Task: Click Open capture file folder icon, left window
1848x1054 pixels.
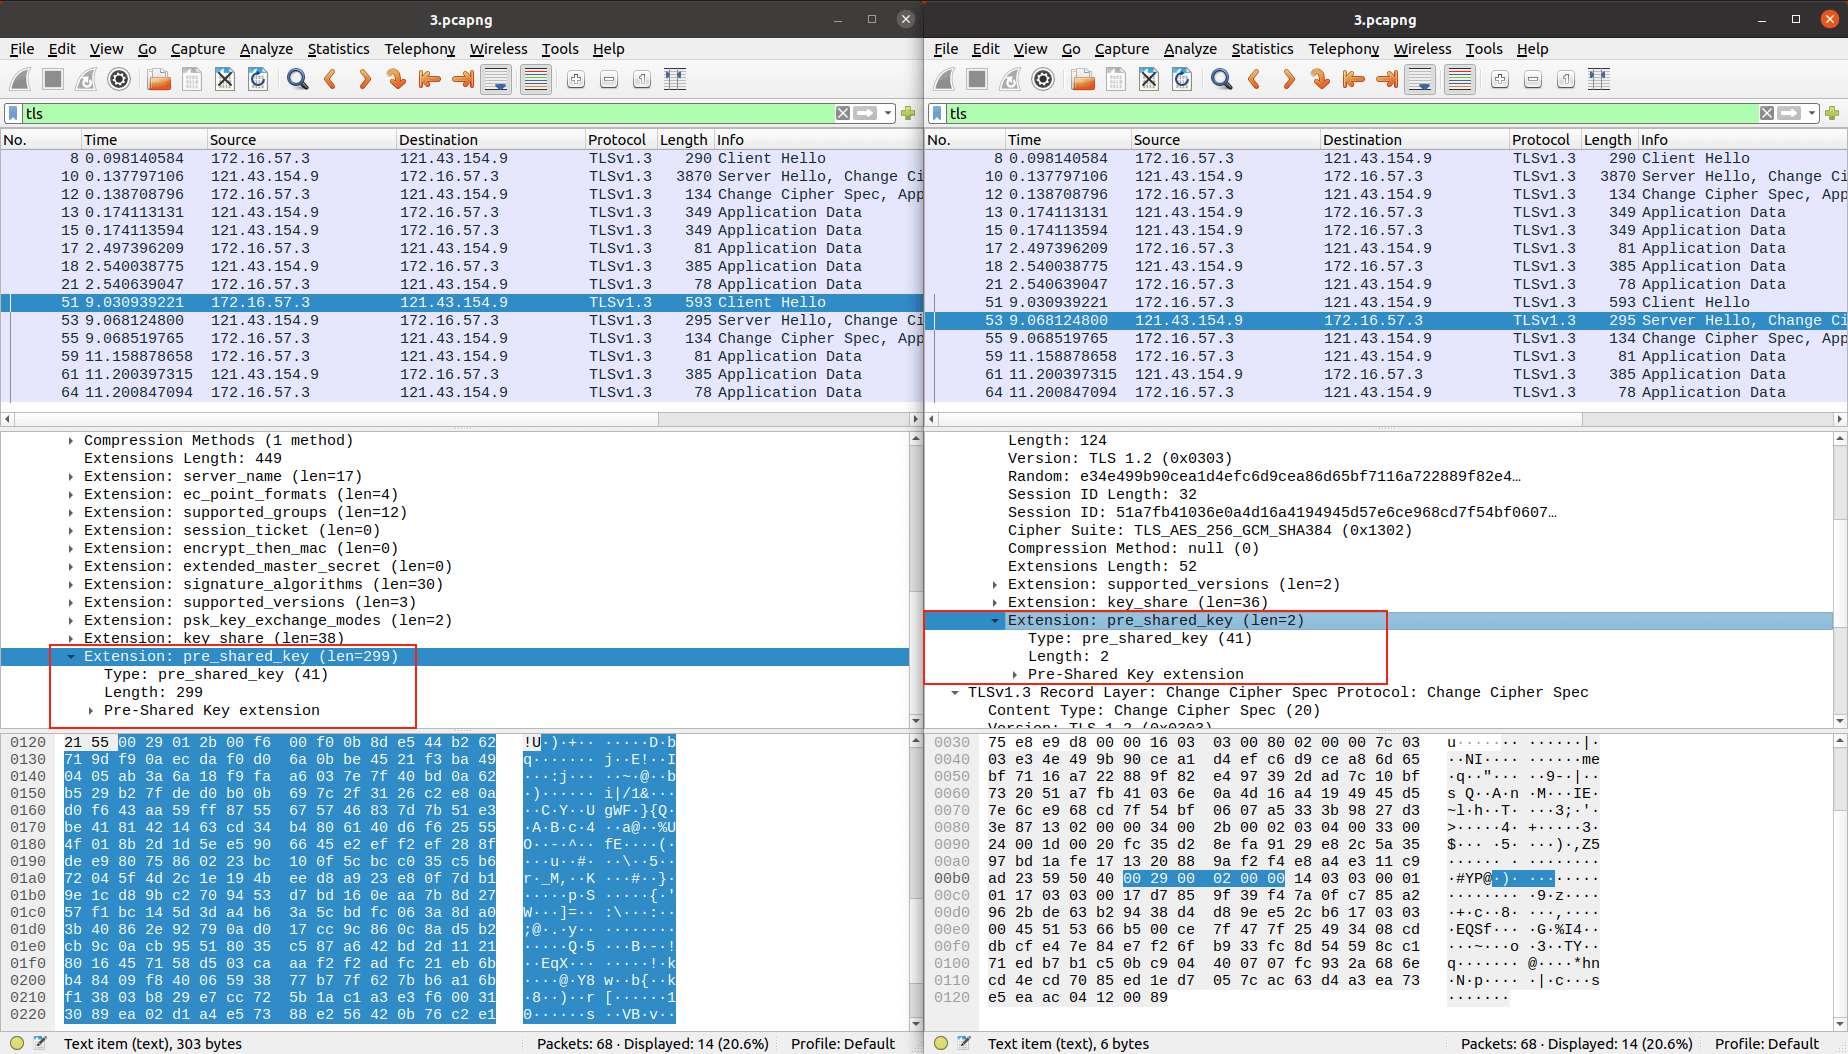Action: [x=158, y=79]
